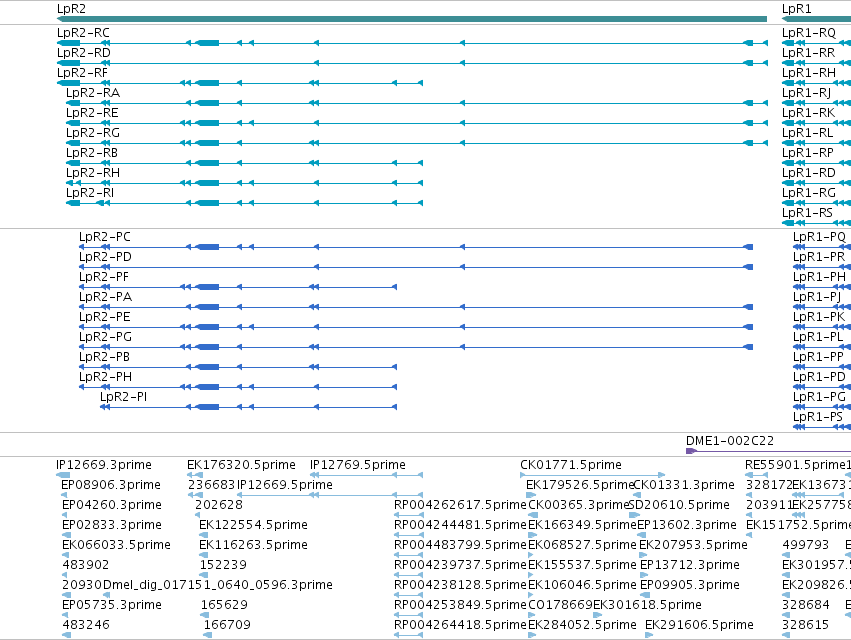Click the LpR2-PI label
This screenshot has height=640, width=851.
point(123,397)
